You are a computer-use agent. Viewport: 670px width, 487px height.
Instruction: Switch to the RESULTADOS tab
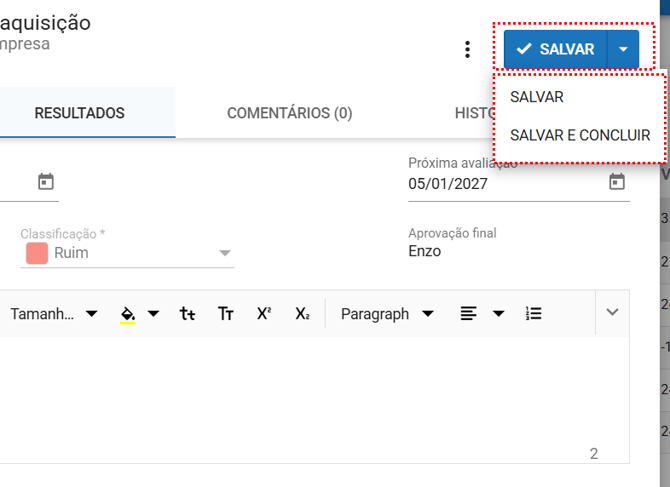tap(80, 113)
